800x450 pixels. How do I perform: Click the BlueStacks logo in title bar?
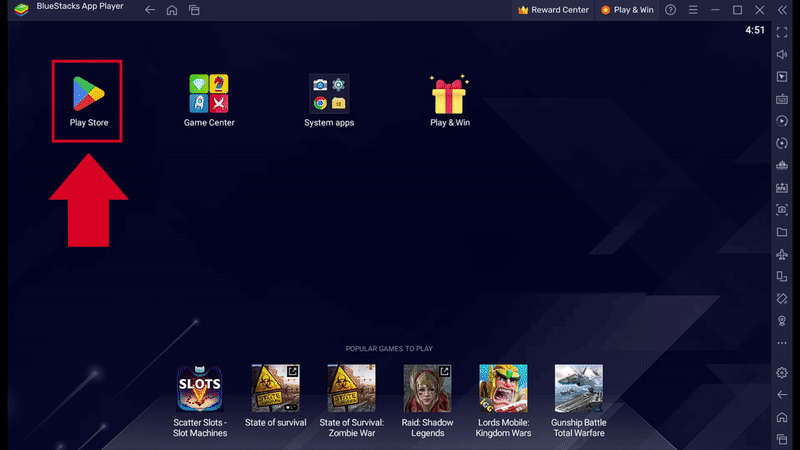(21, 9)
